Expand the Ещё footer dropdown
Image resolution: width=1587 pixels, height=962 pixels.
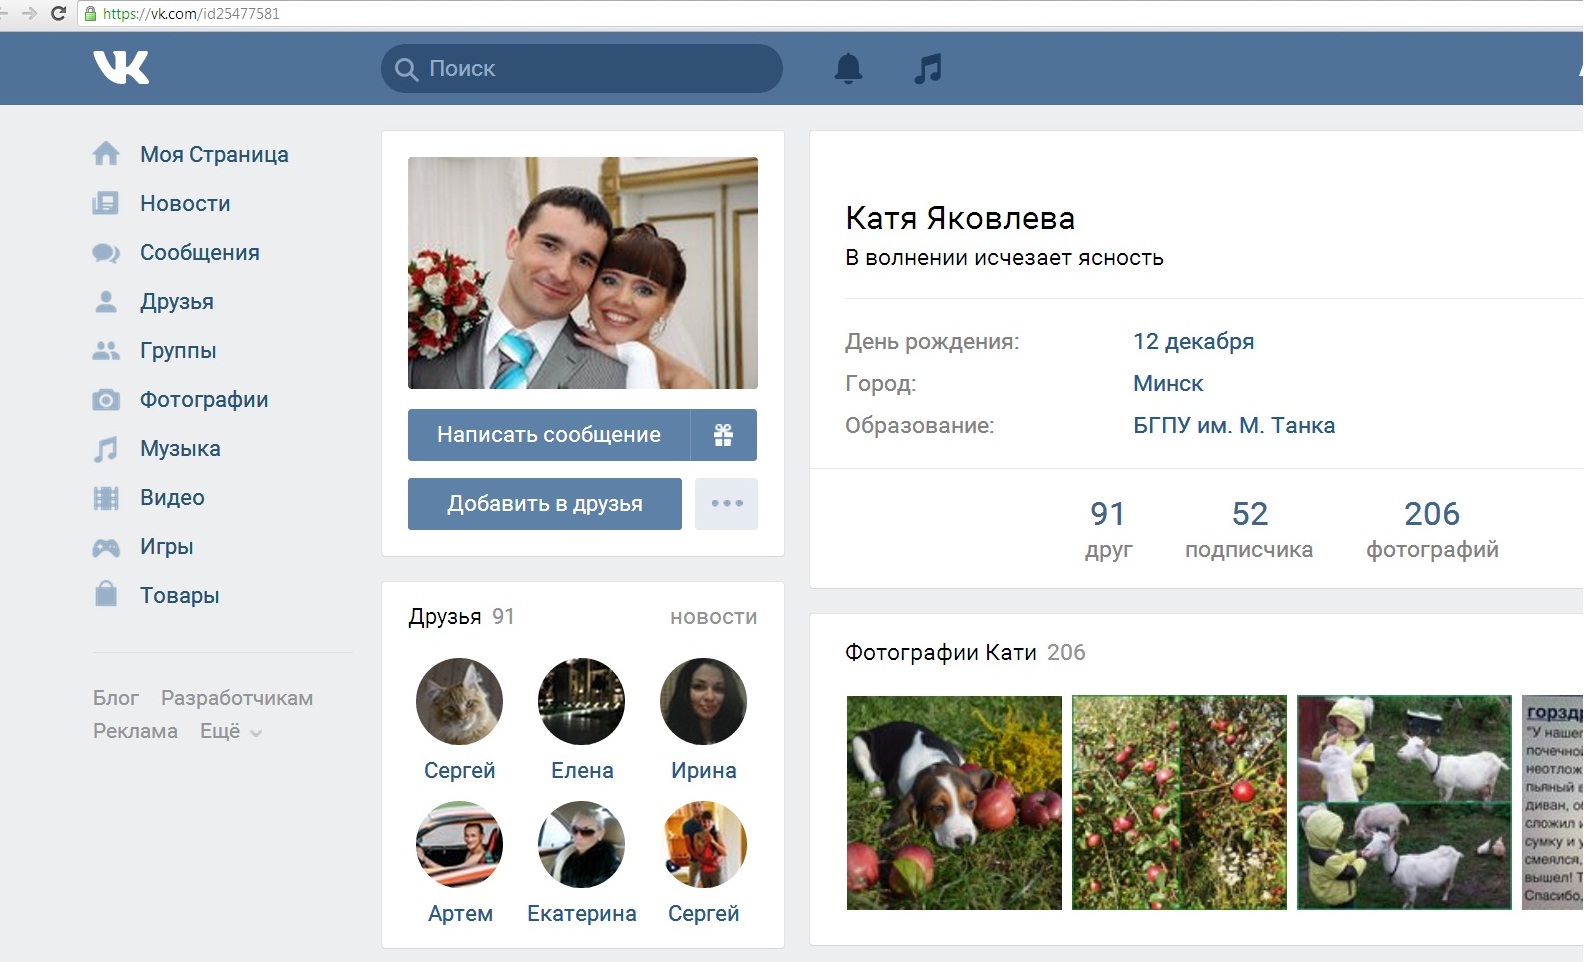click(x=230, y=732)
